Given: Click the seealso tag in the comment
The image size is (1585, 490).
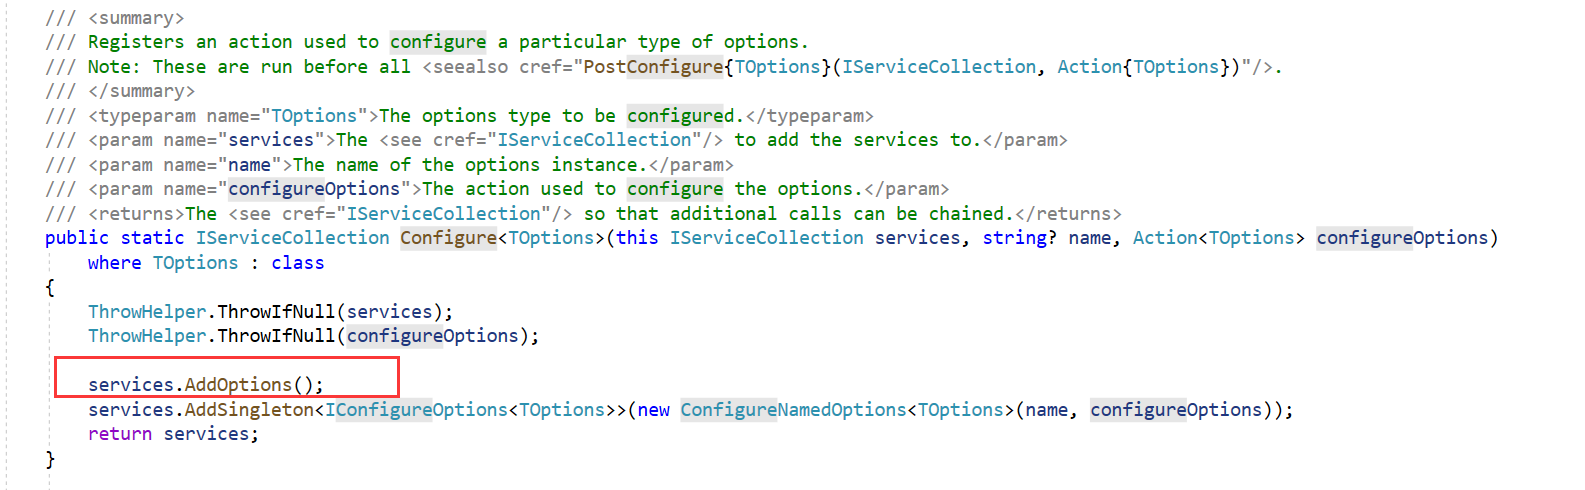Looking at the screenshot, I should 465,67.
